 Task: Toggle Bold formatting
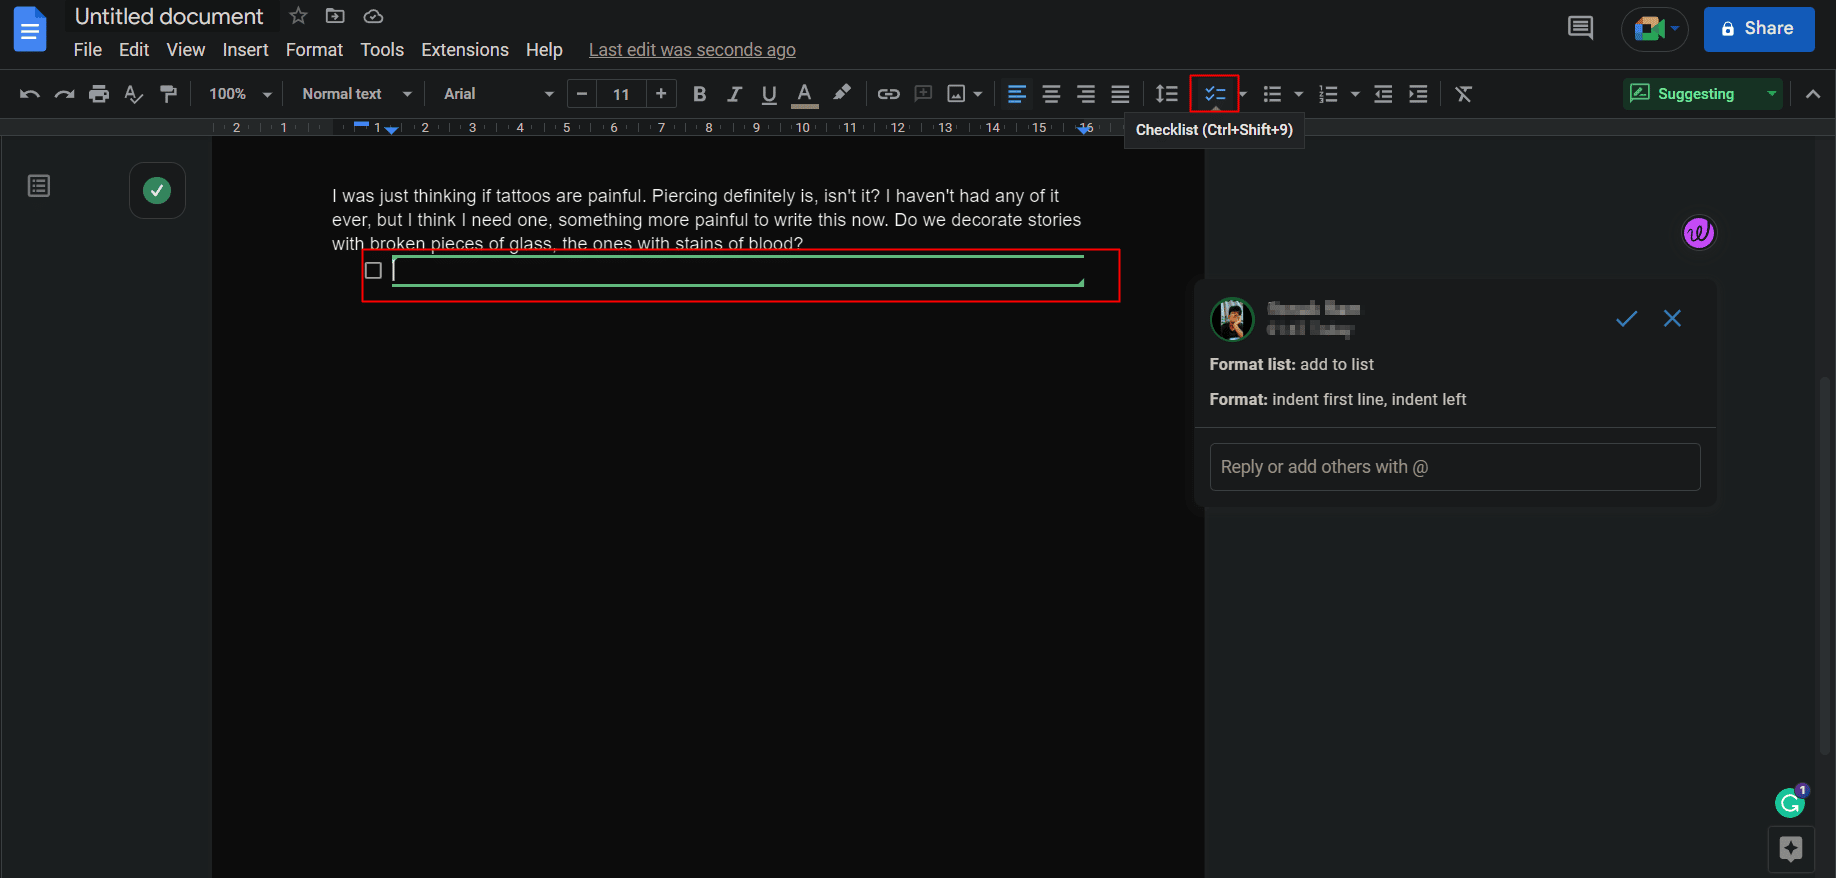tap(700, 94)
